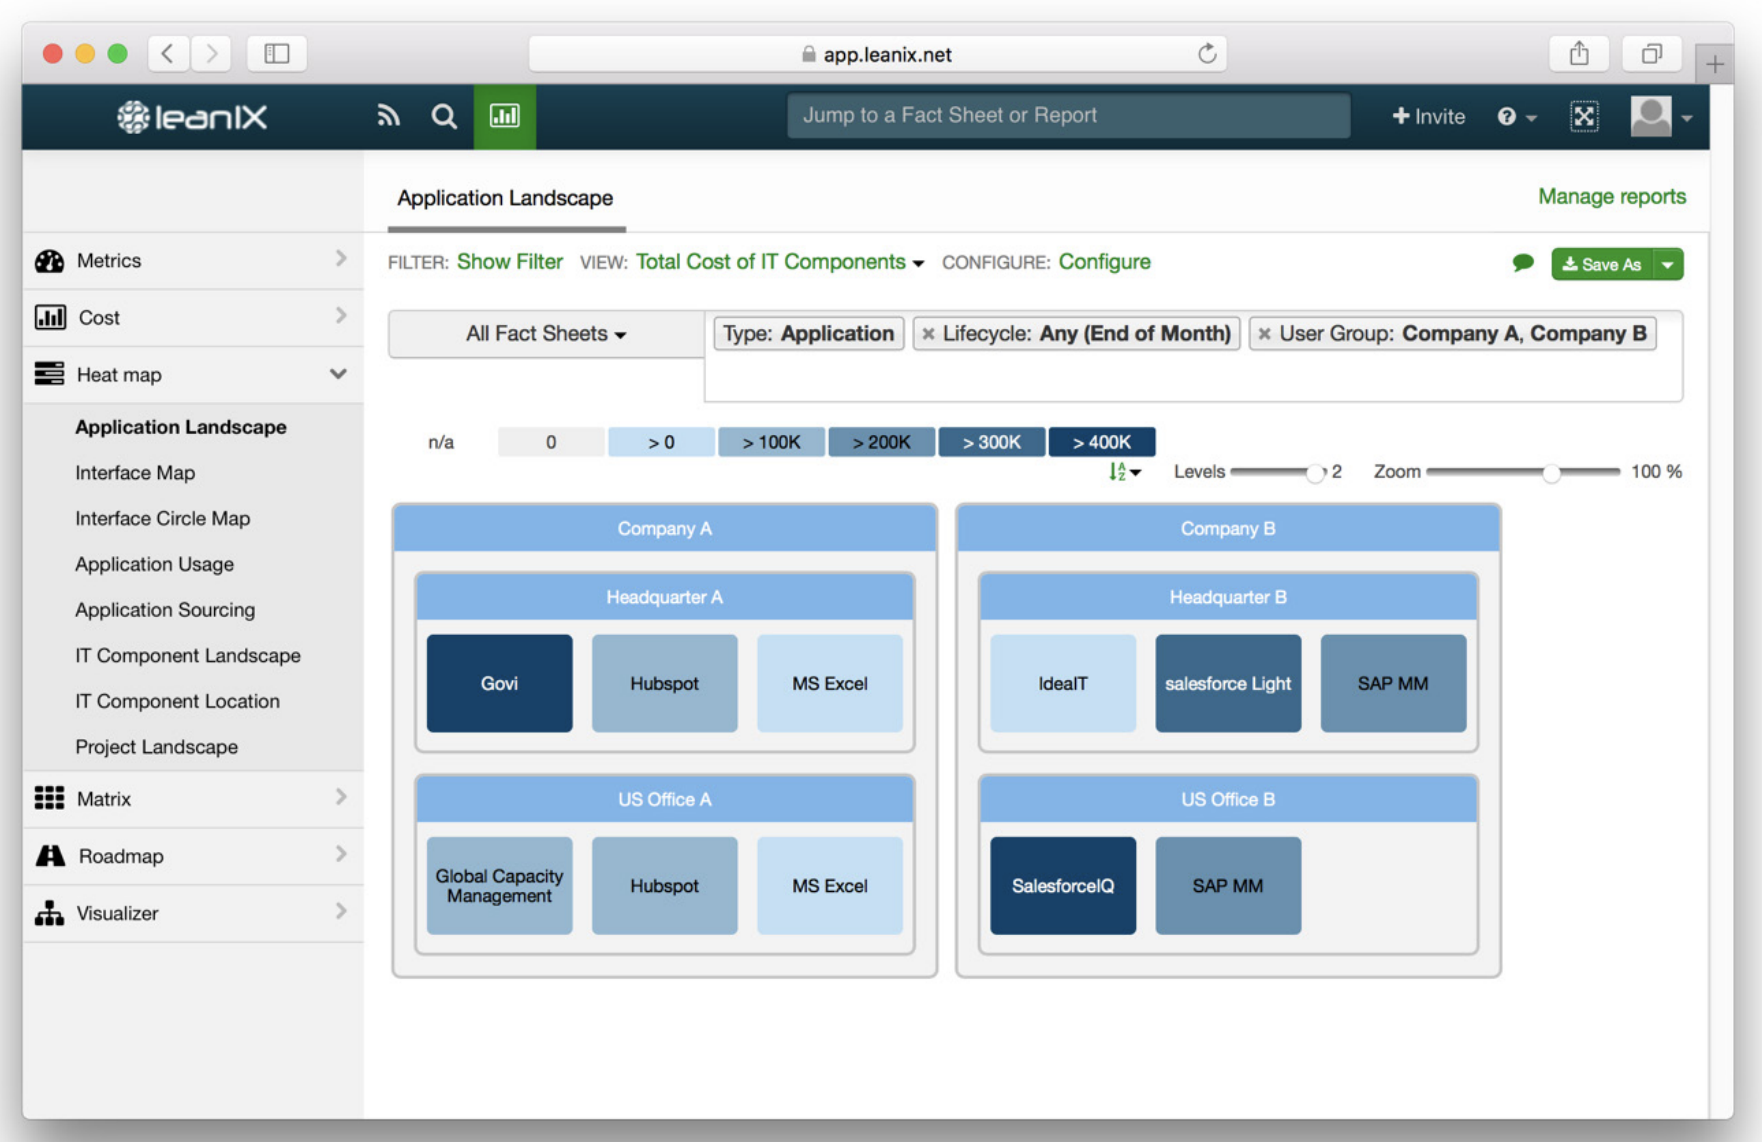1762x1142 pixels.
Task: Remove the Lifecycle filter tag
Action: tap(928, 334)
